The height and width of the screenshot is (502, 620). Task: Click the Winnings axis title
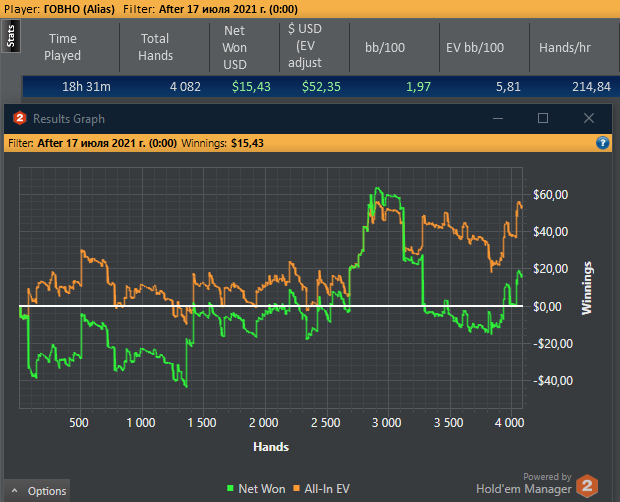click(587, 288)
